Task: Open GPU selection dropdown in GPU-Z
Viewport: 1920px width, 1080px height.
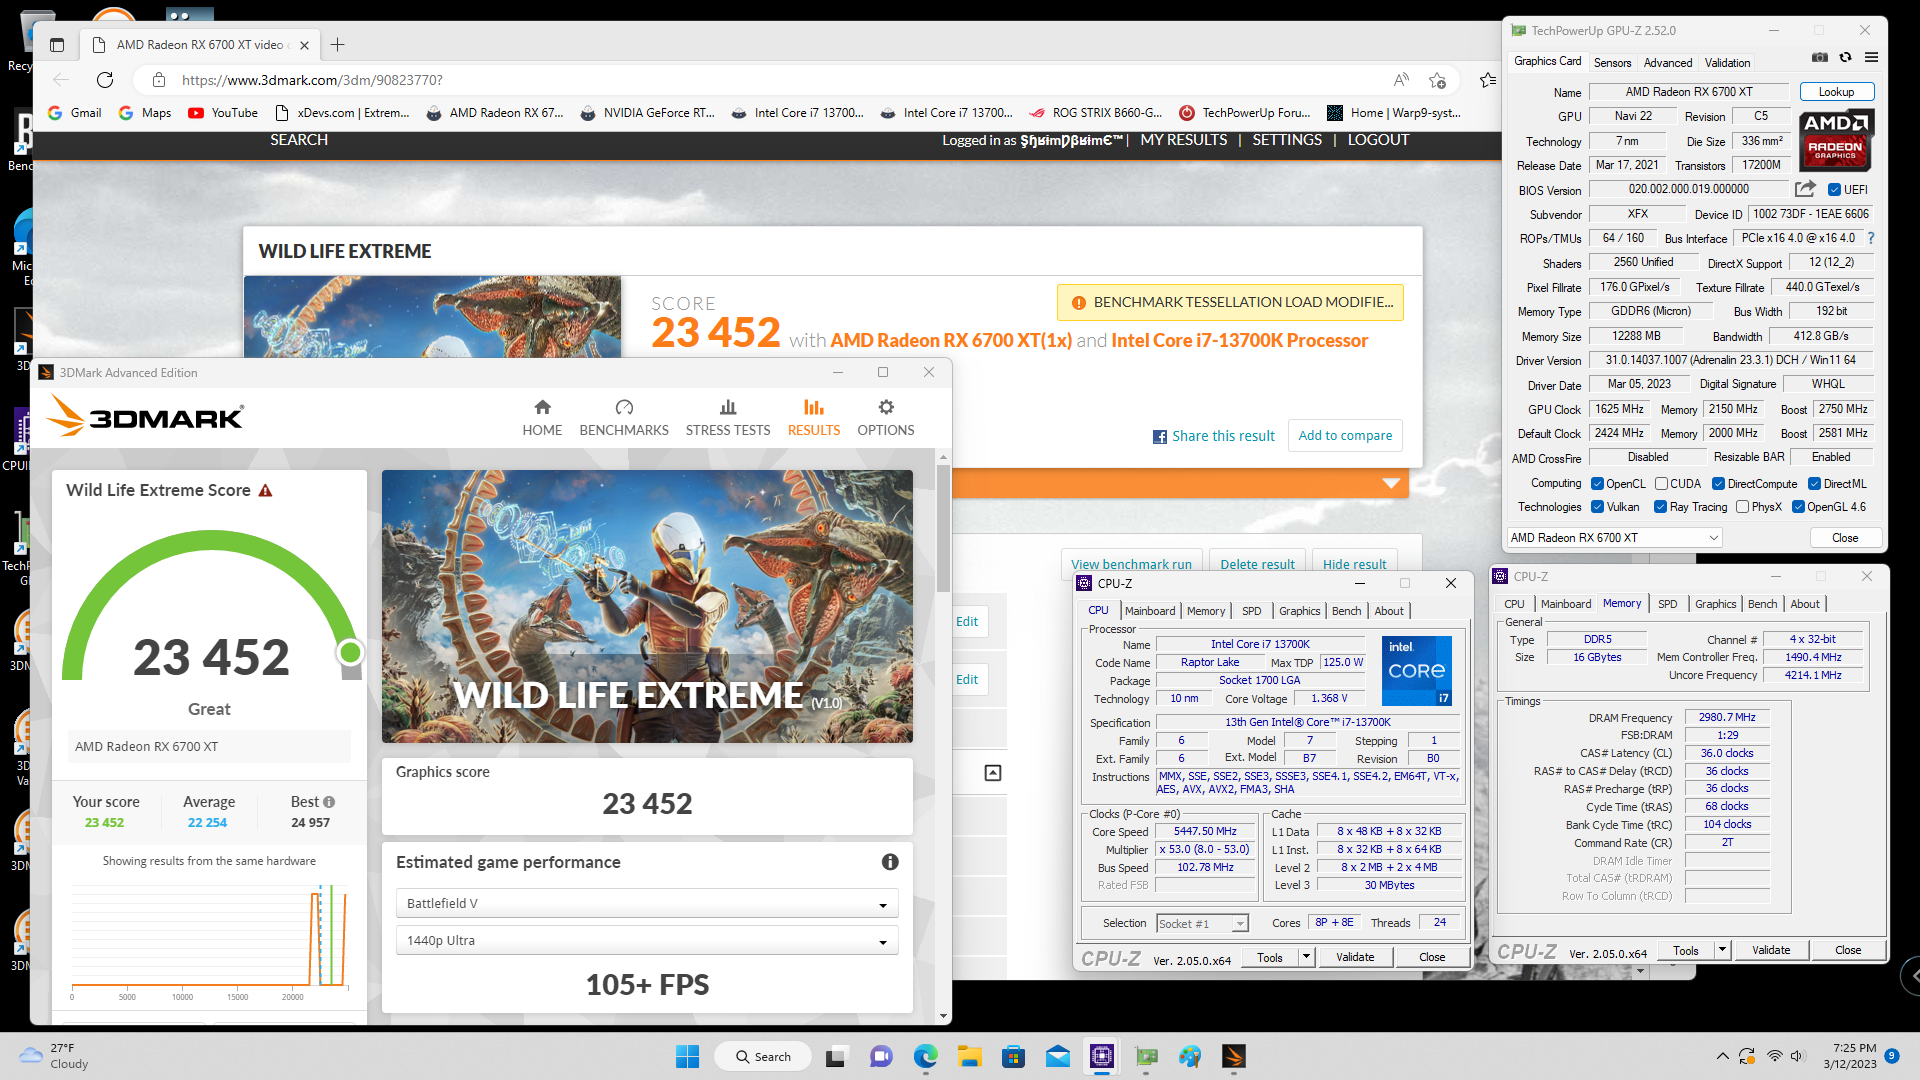Action: 1614,537
